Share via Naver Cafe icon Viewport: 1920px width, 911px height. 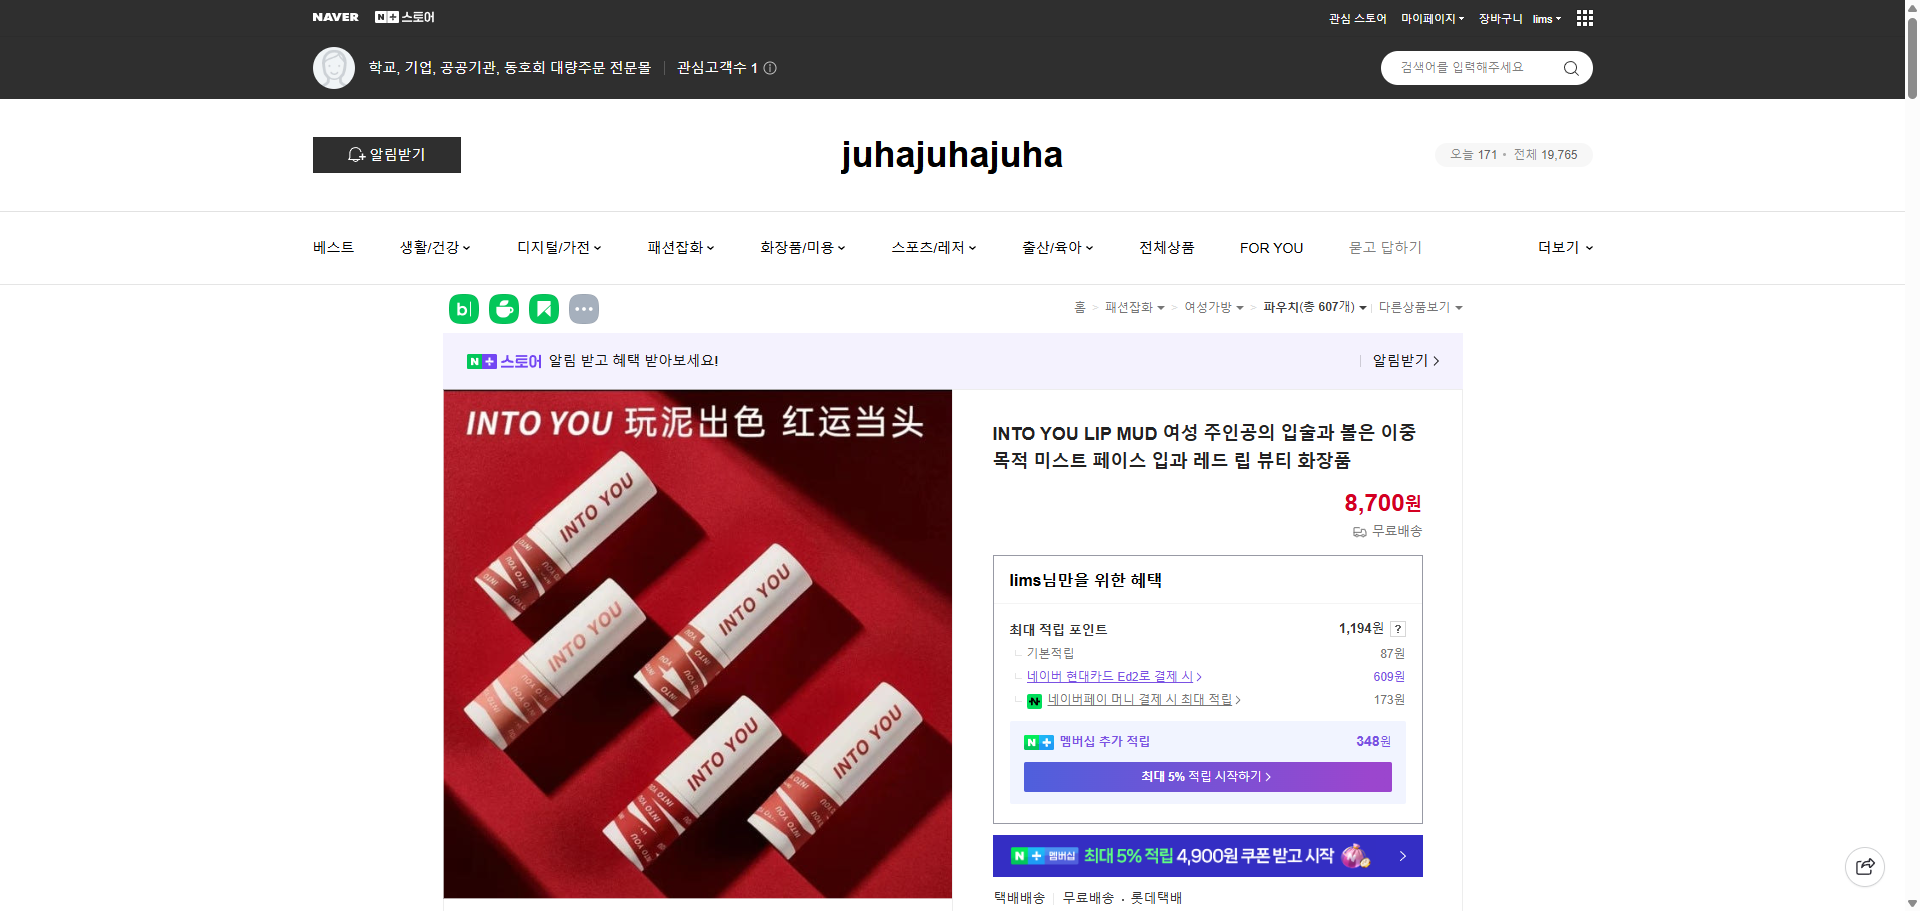[503, 309]
